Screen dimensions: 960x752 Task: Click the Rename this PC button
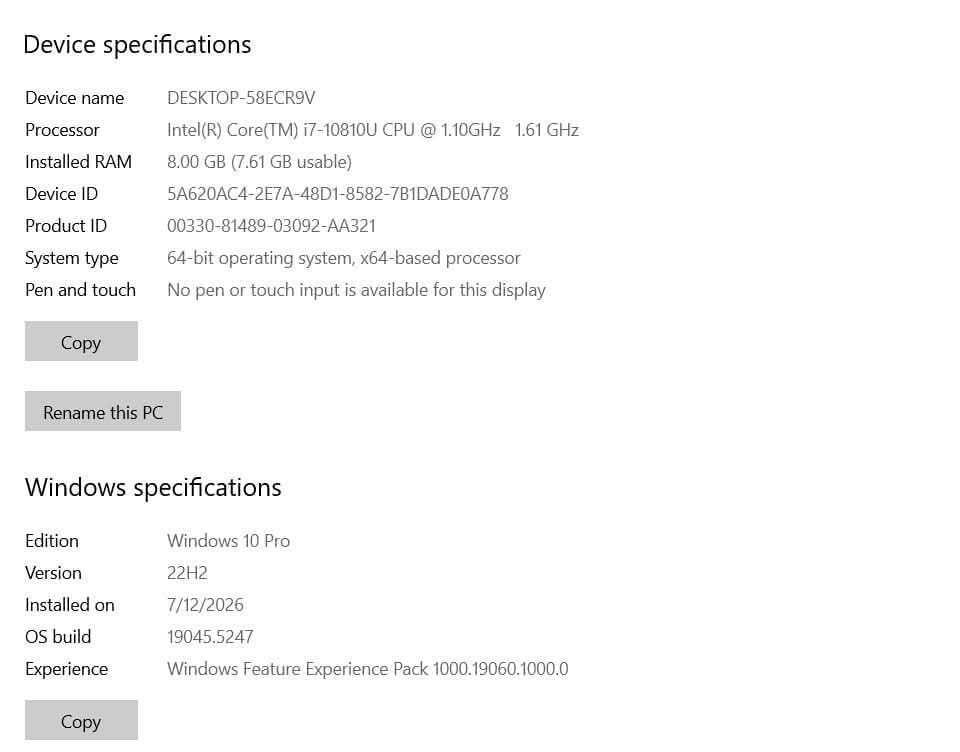[x=103, y=412]
